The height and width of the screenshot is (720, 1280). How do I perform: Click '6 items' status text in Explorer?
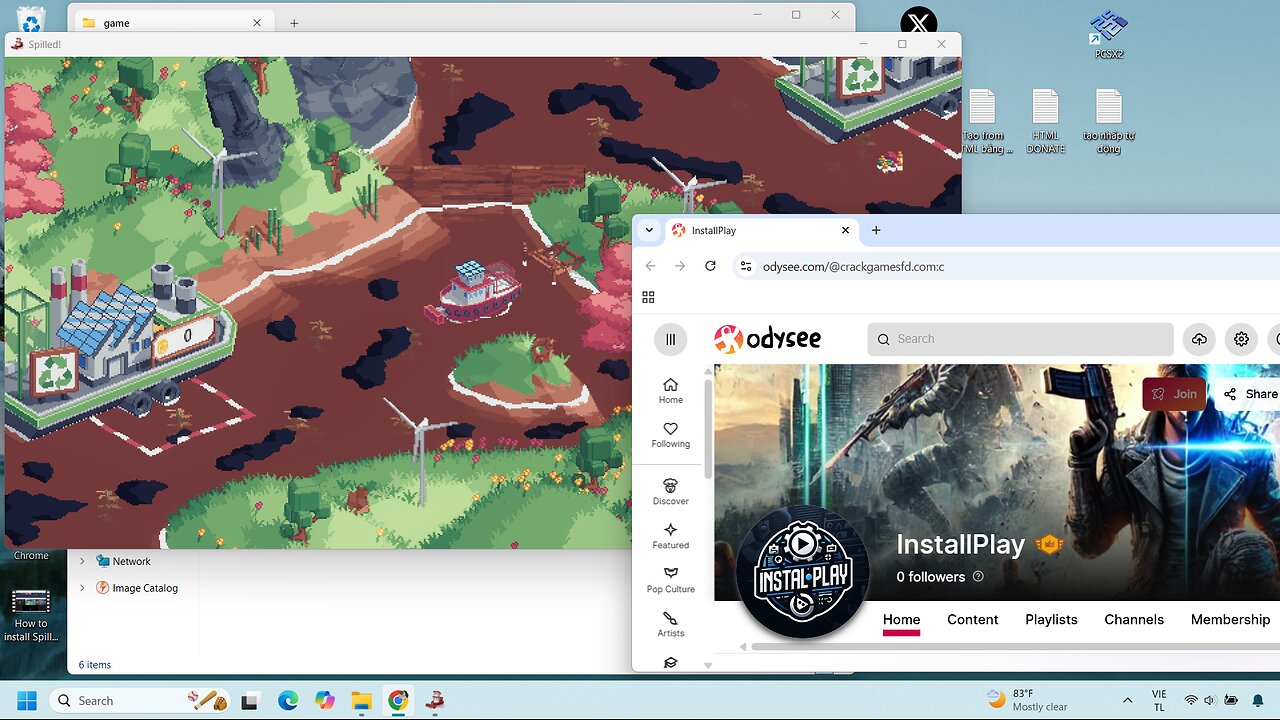tap(95, 664)
